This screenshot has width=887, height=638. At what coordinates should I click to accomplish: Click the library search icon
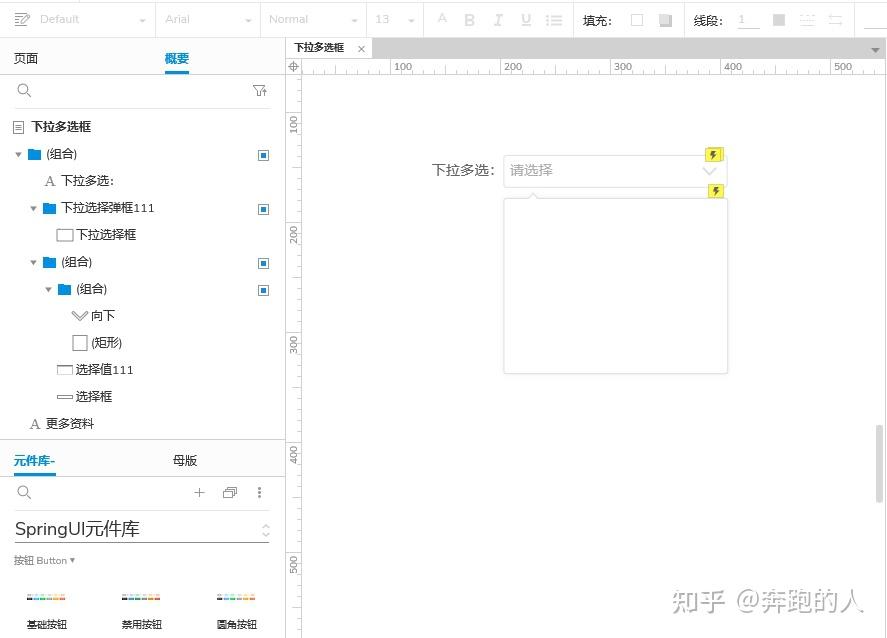(x=24, y=492)
